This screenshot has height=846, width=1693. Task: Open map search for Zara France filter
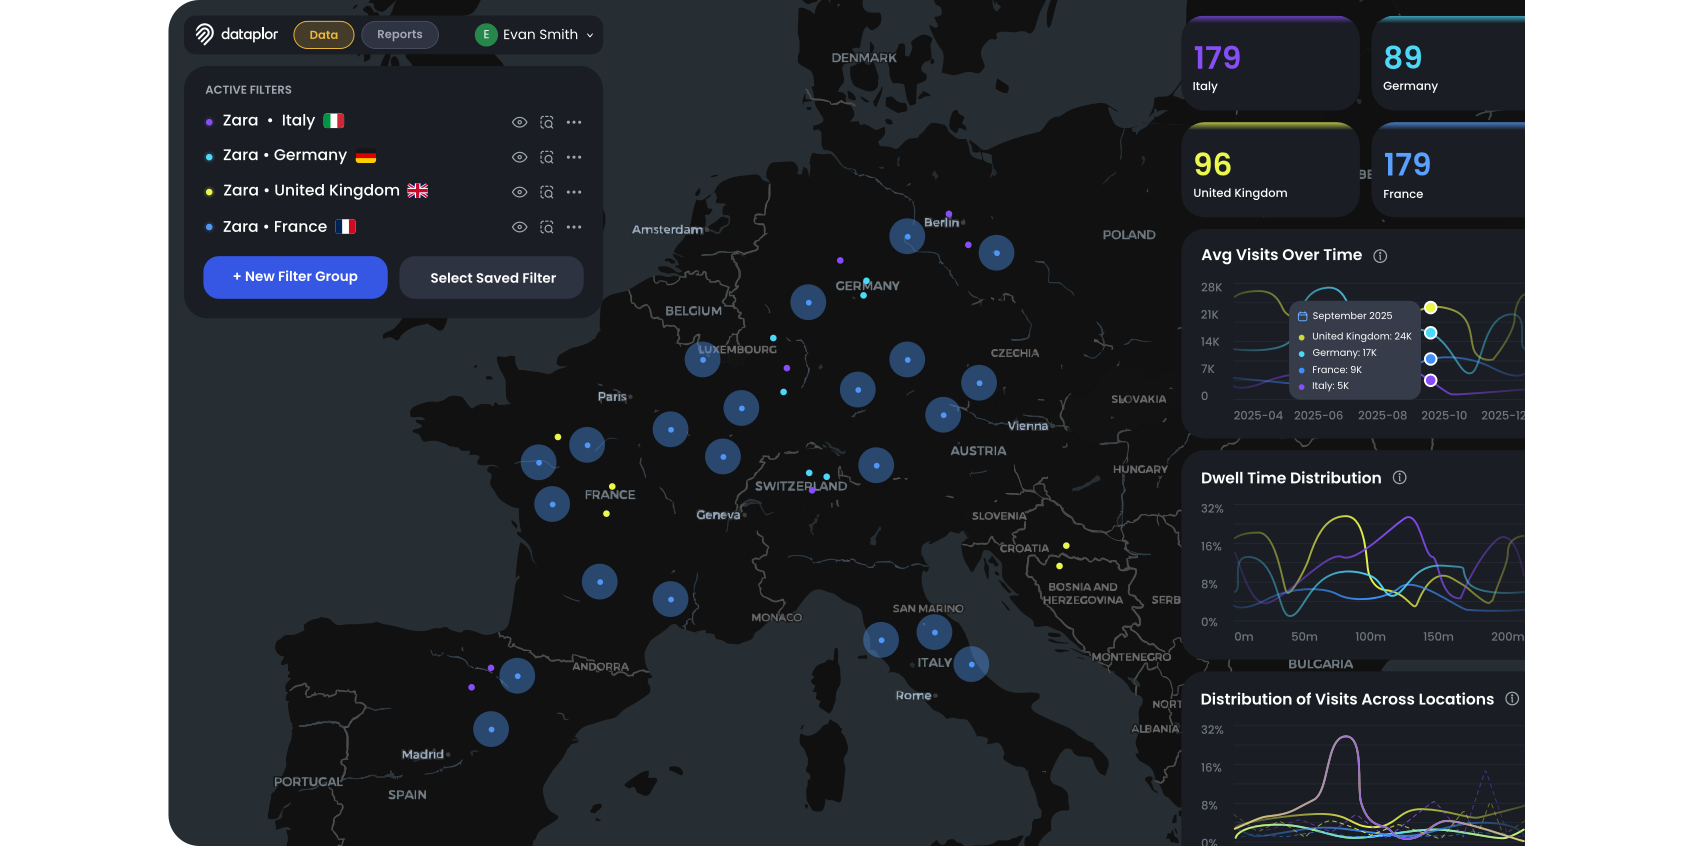pyautogui.click(x=547, y=227)
